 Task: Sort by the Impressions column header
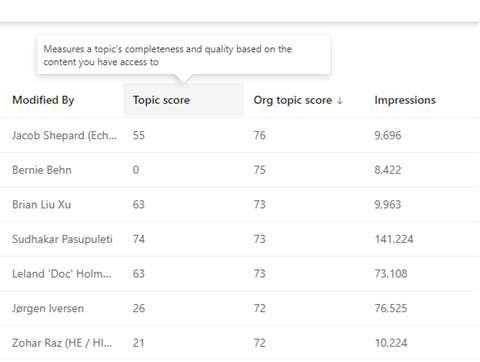click(x=405, y=100)
